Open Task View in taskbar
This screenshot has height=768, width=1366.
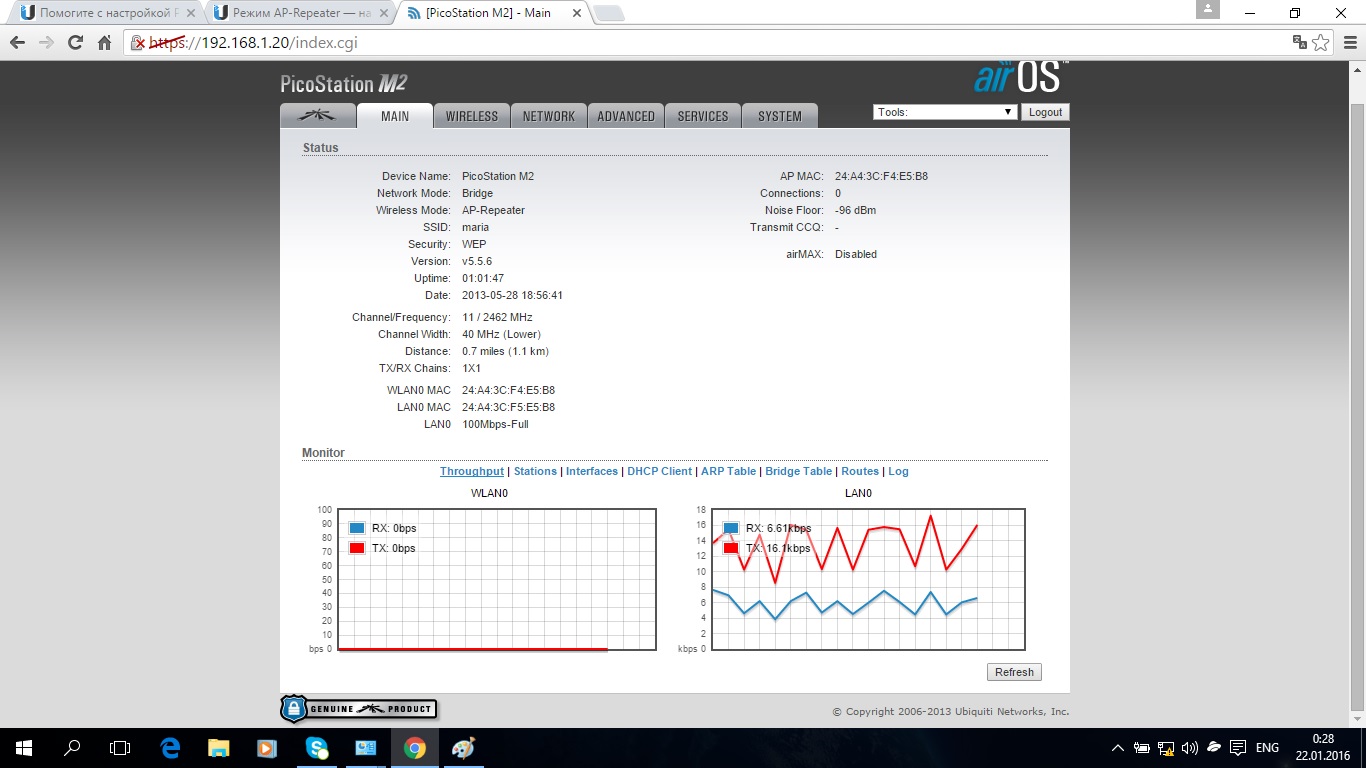point(120,748)
